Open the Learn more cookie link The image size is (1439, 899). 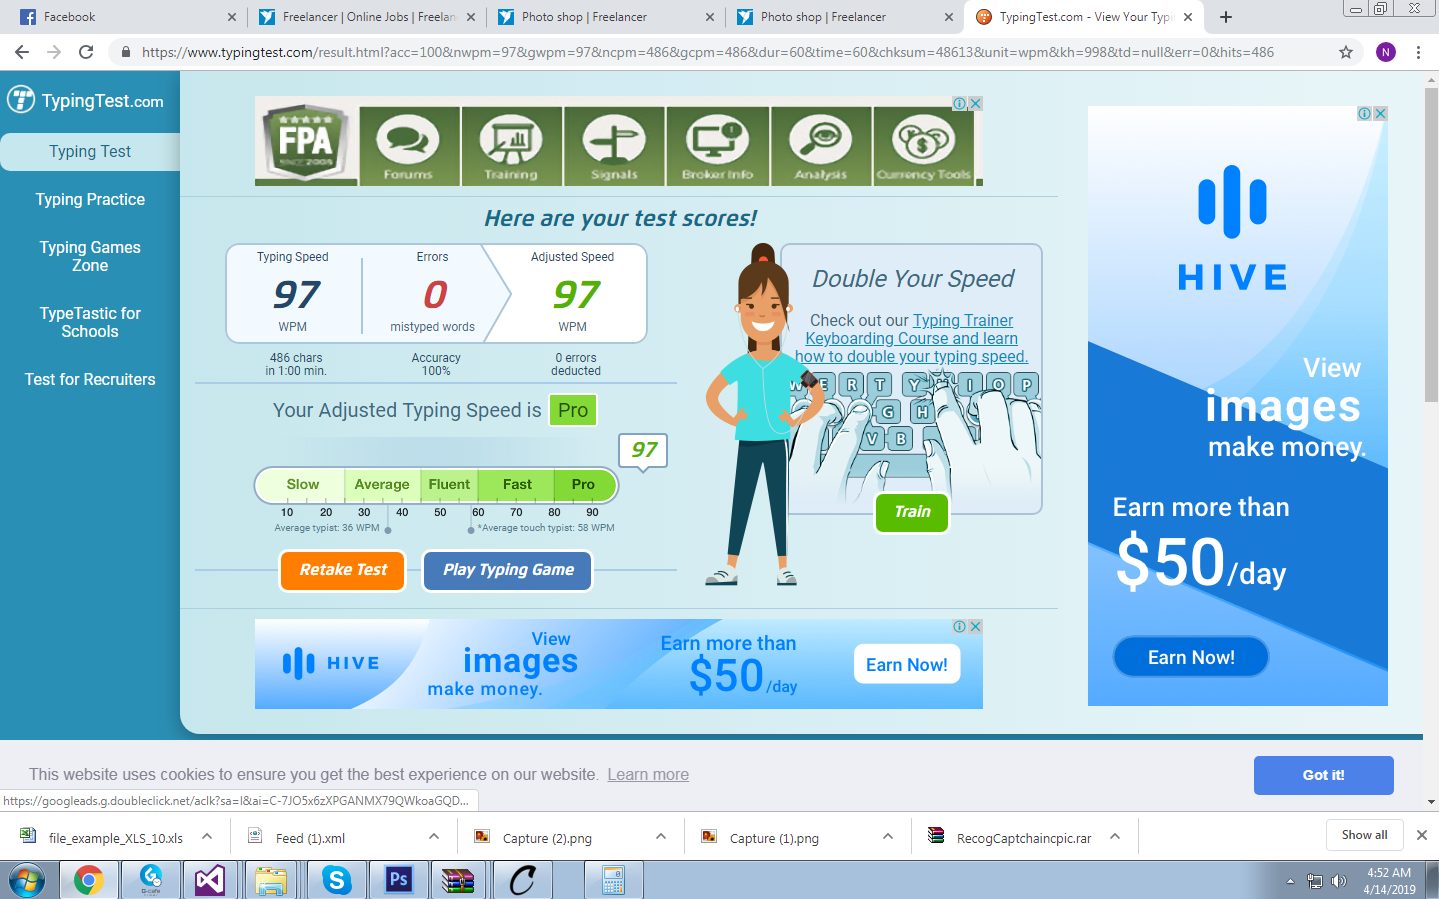tap(648, 774)
